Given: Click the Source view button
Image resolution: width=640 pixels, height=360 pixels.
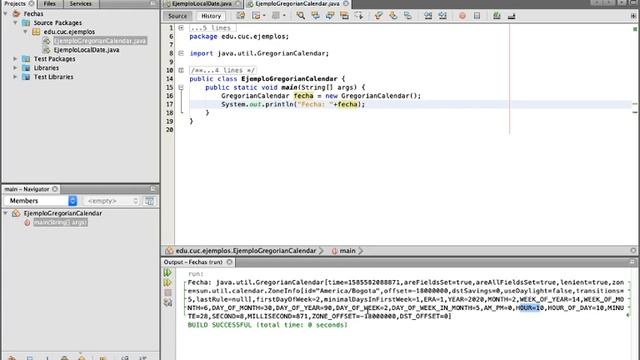Looking at the screenshot, I should pyautogui.click(x=178, y=16).
